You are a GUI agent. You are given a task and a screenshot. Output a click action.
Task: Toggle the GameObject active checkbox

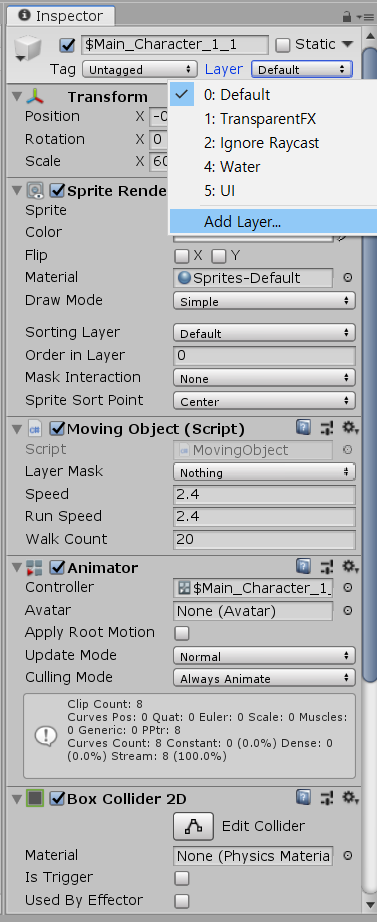[x=68, y=45]
